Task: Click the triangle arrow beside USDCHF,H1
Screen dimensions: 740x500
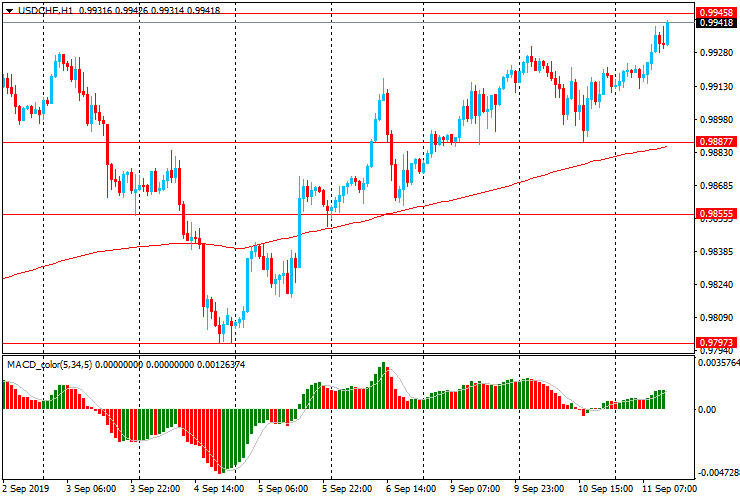Action: 8,10
